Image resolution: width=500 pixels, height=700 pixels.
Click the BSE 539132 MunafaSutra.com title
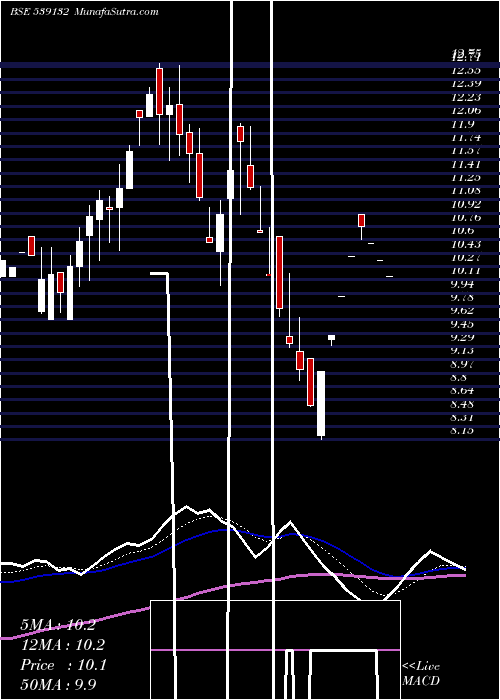[84, 12]
